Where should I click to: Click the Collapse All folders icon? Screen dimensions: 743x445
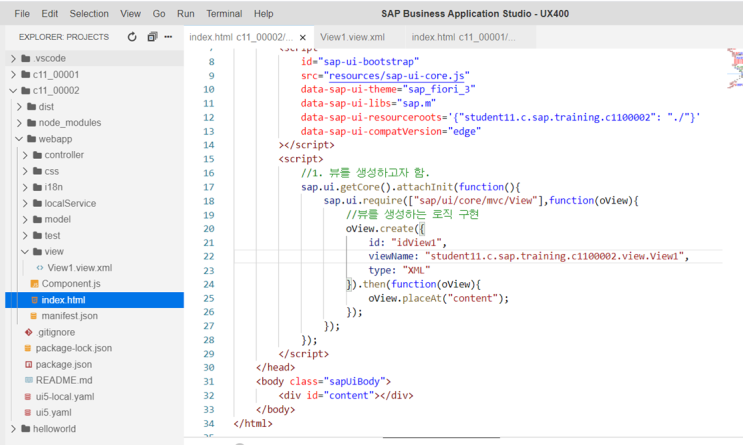[152, 37]
